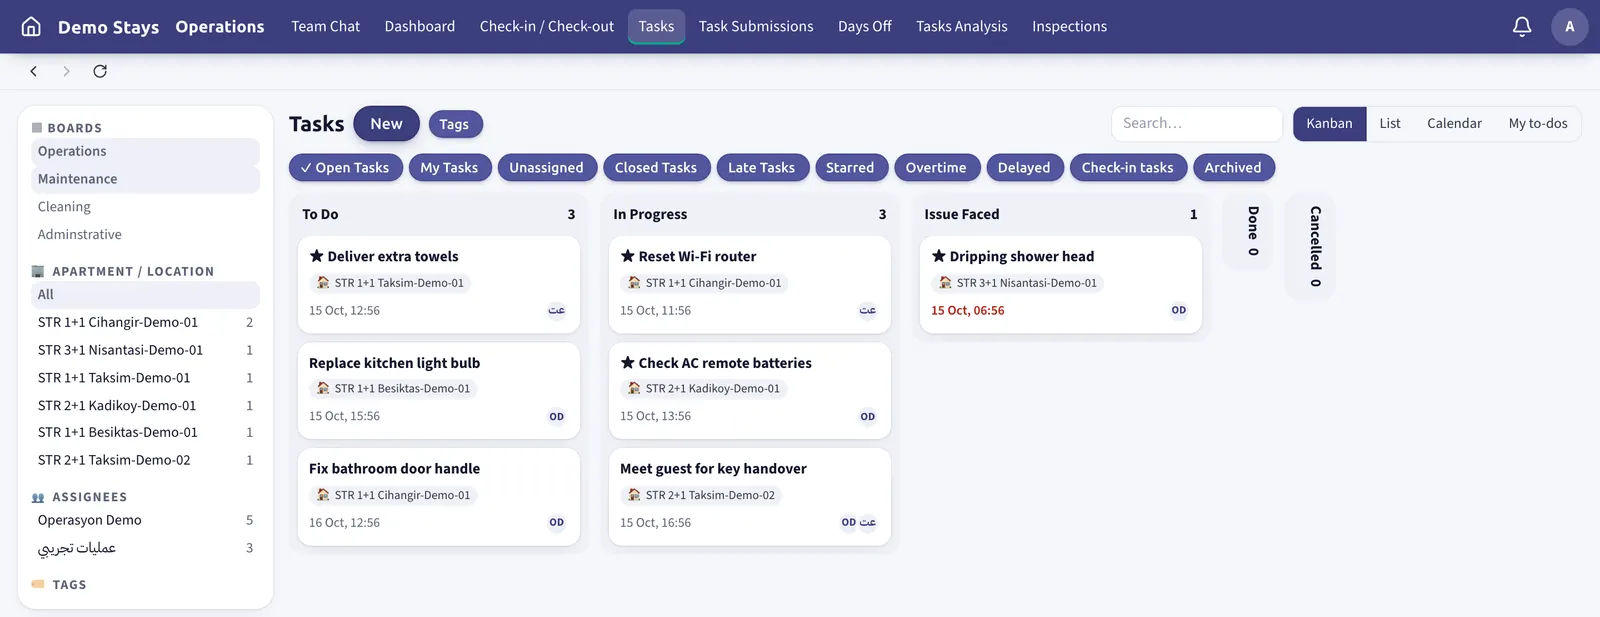This screenshot has width=1600, height=617.
Task: Open the Team Chat menu
Action: click(325, 27)
